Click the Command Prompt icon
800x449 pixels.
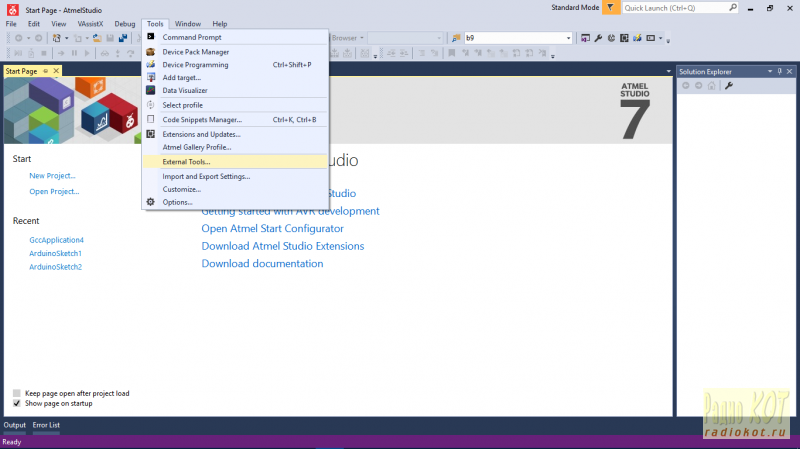[151, 37]
